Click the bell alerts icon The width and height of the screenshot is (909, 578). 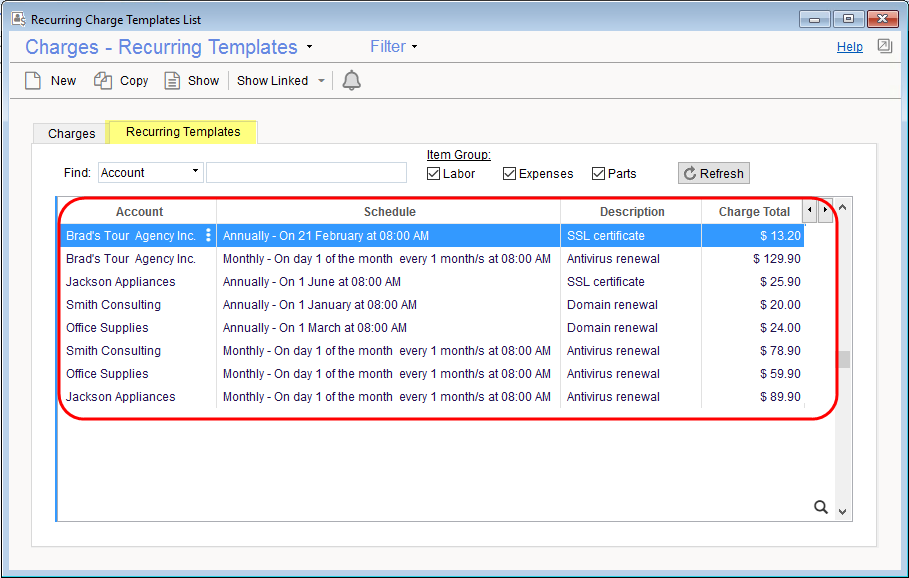351,81
